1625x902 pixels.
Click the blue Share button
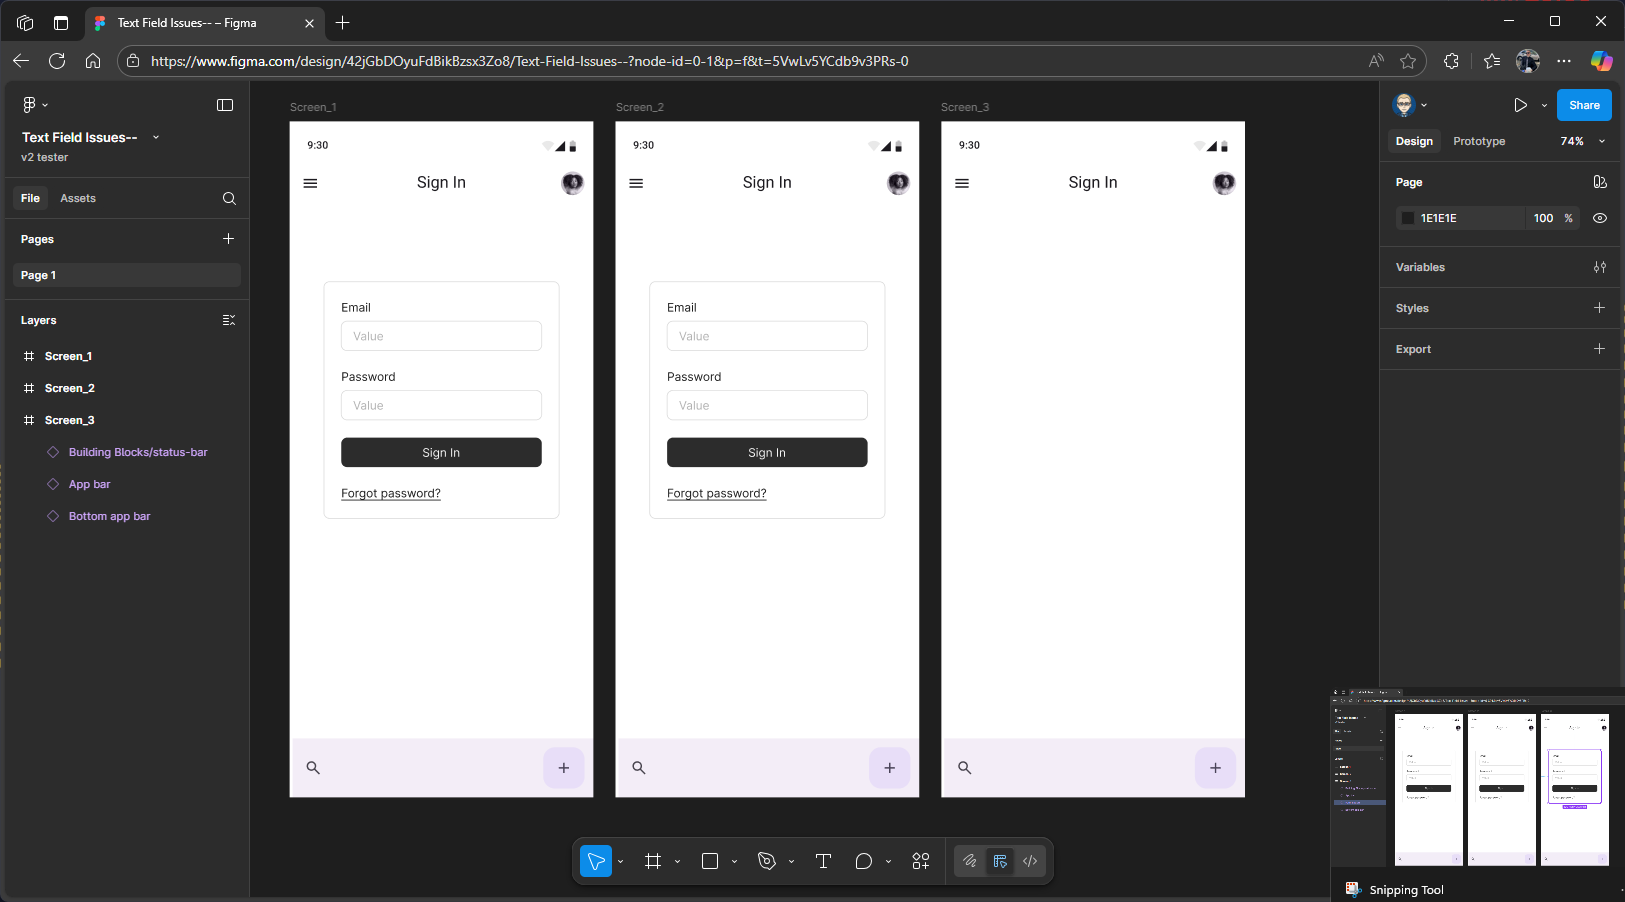coord(1583,105)
